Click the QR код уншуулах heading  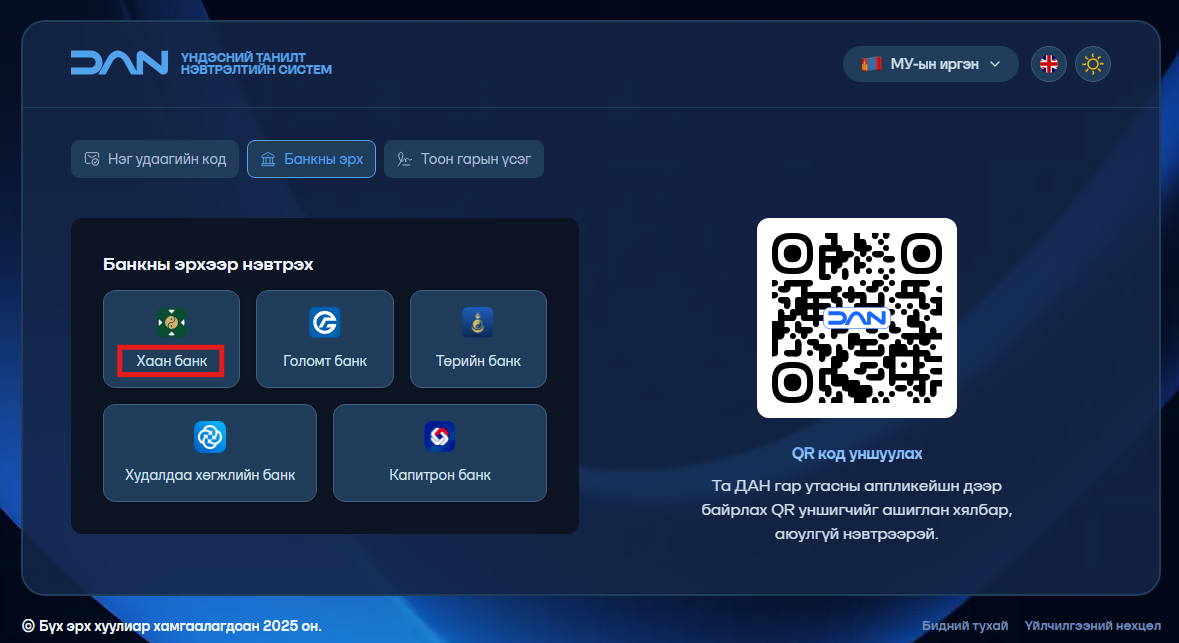click(x=856, y=453)
